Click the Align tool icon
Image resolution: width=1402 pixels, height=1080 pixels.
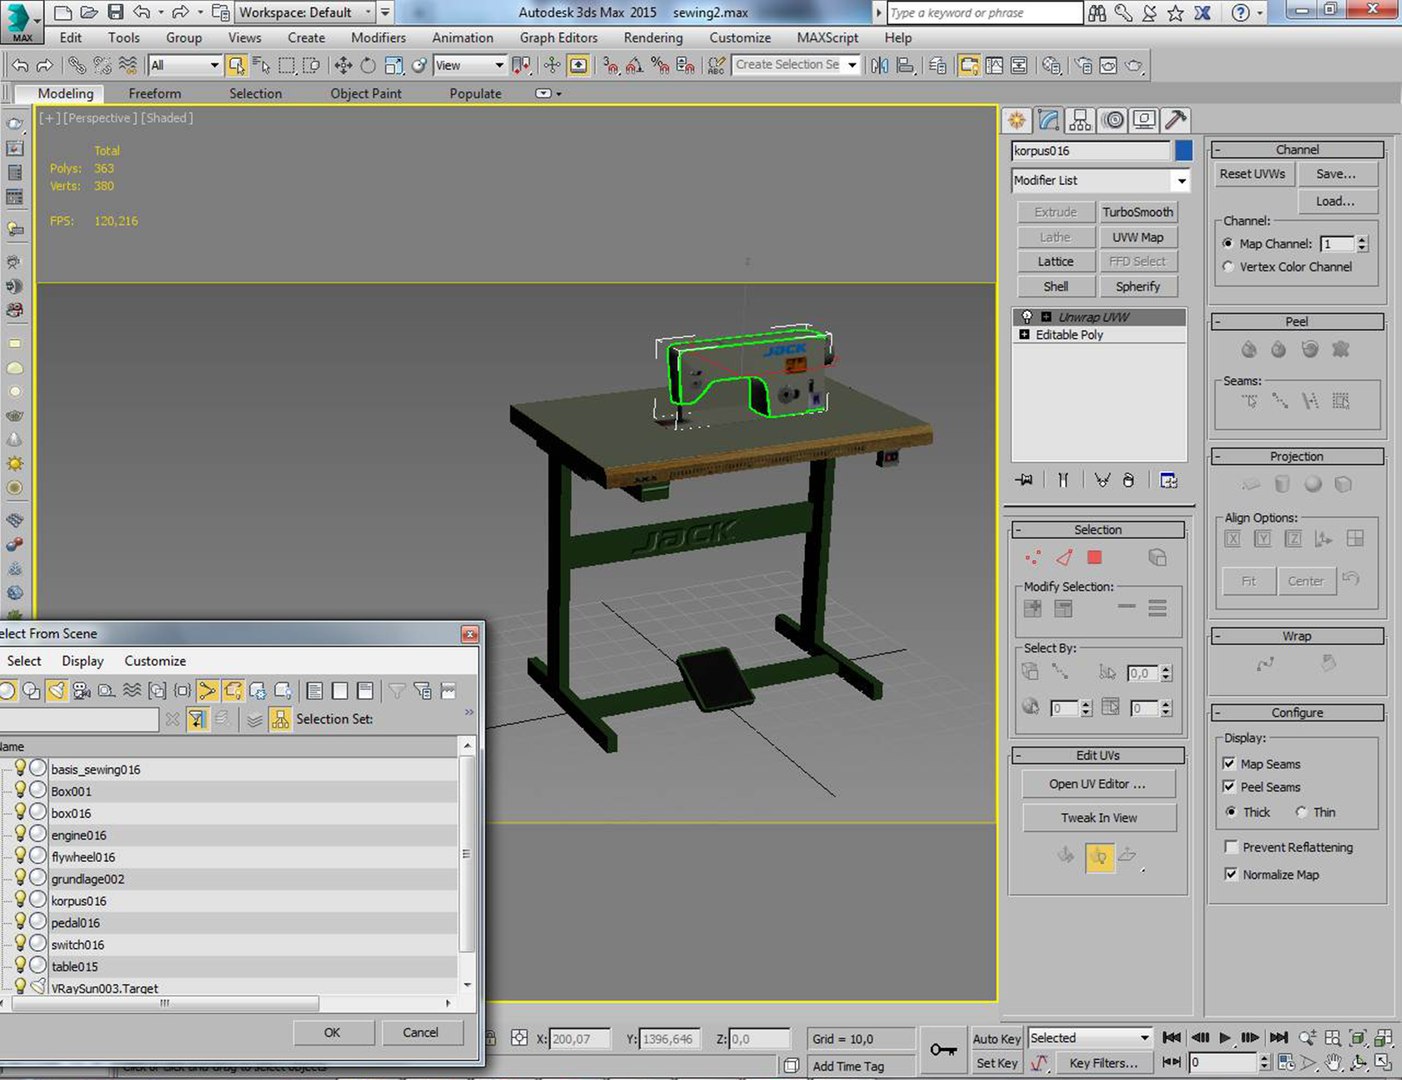point(906,66)
